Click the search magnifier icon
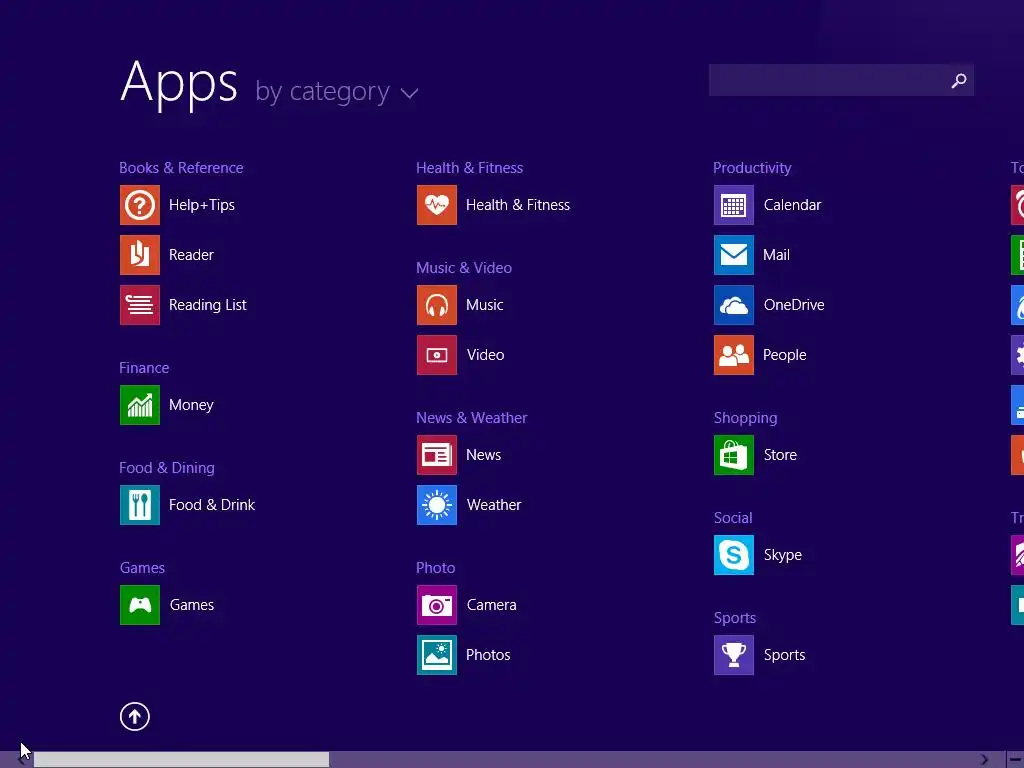Image resolution: width=1024 pixels, height=768 pixels. tap(959, 80)
